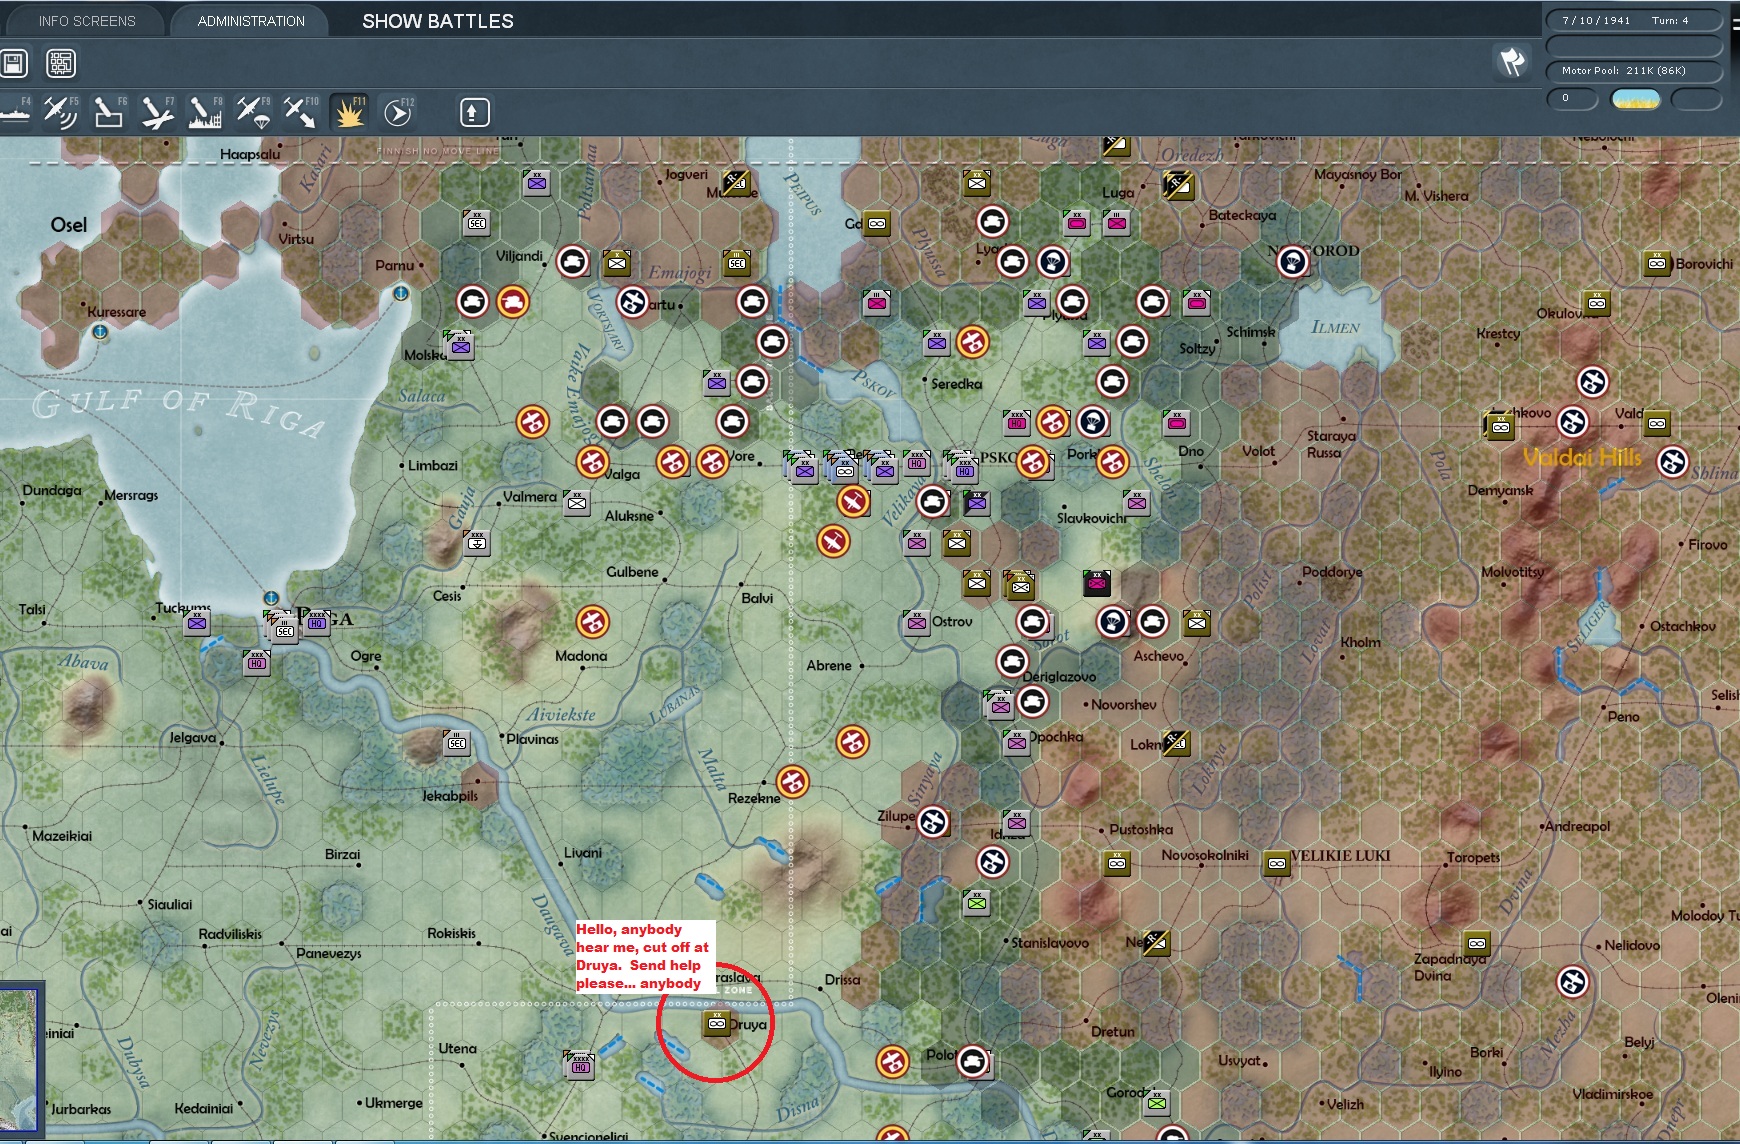This screenshot has height=1144, width=1740.
Task: Click the Motor Pool 211K readout
Action: coord(1634,71)
